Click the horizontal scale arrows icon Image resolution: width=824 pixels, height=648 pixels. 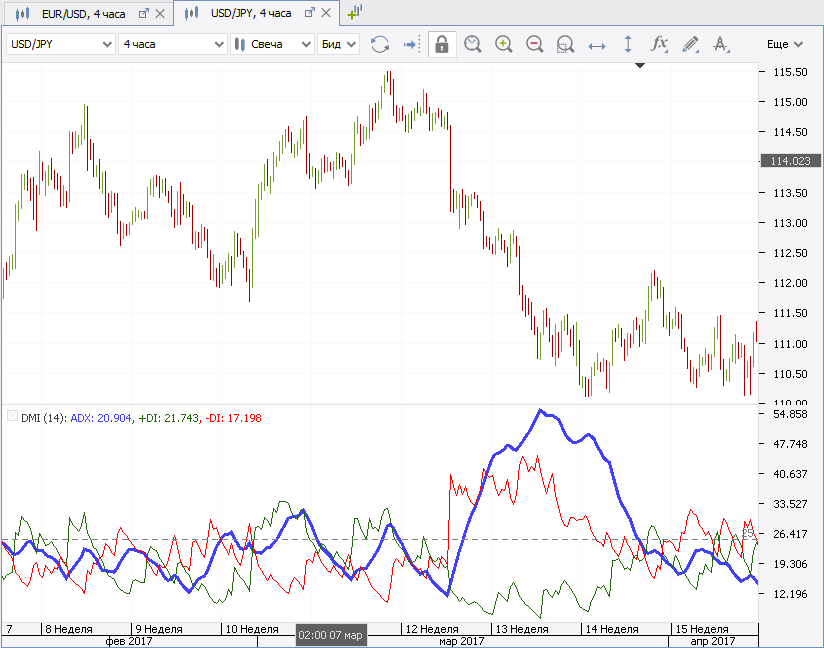click(597, 44)
